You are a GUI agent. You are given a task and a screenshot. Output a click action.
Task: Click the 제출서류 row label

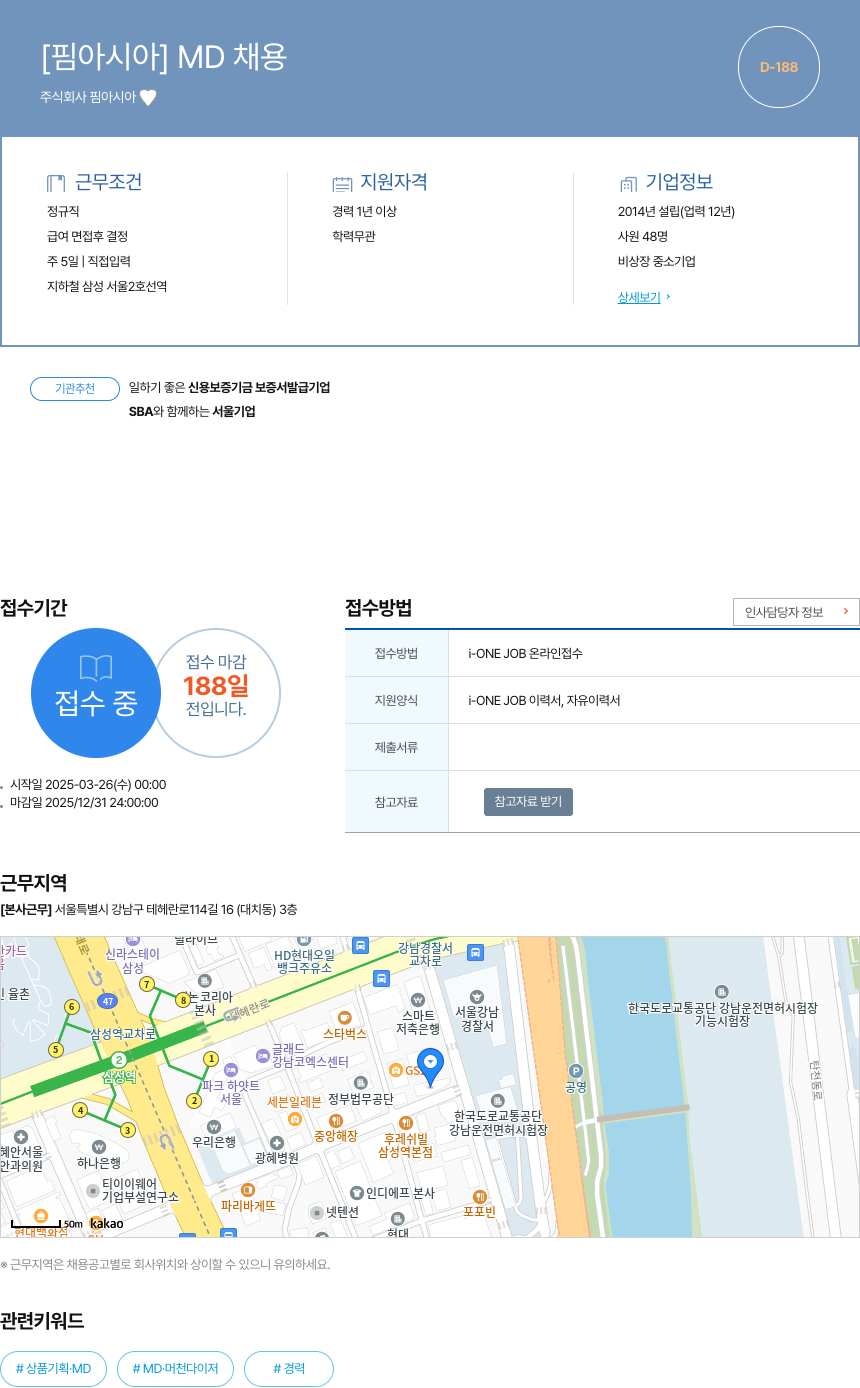point(396,747)
